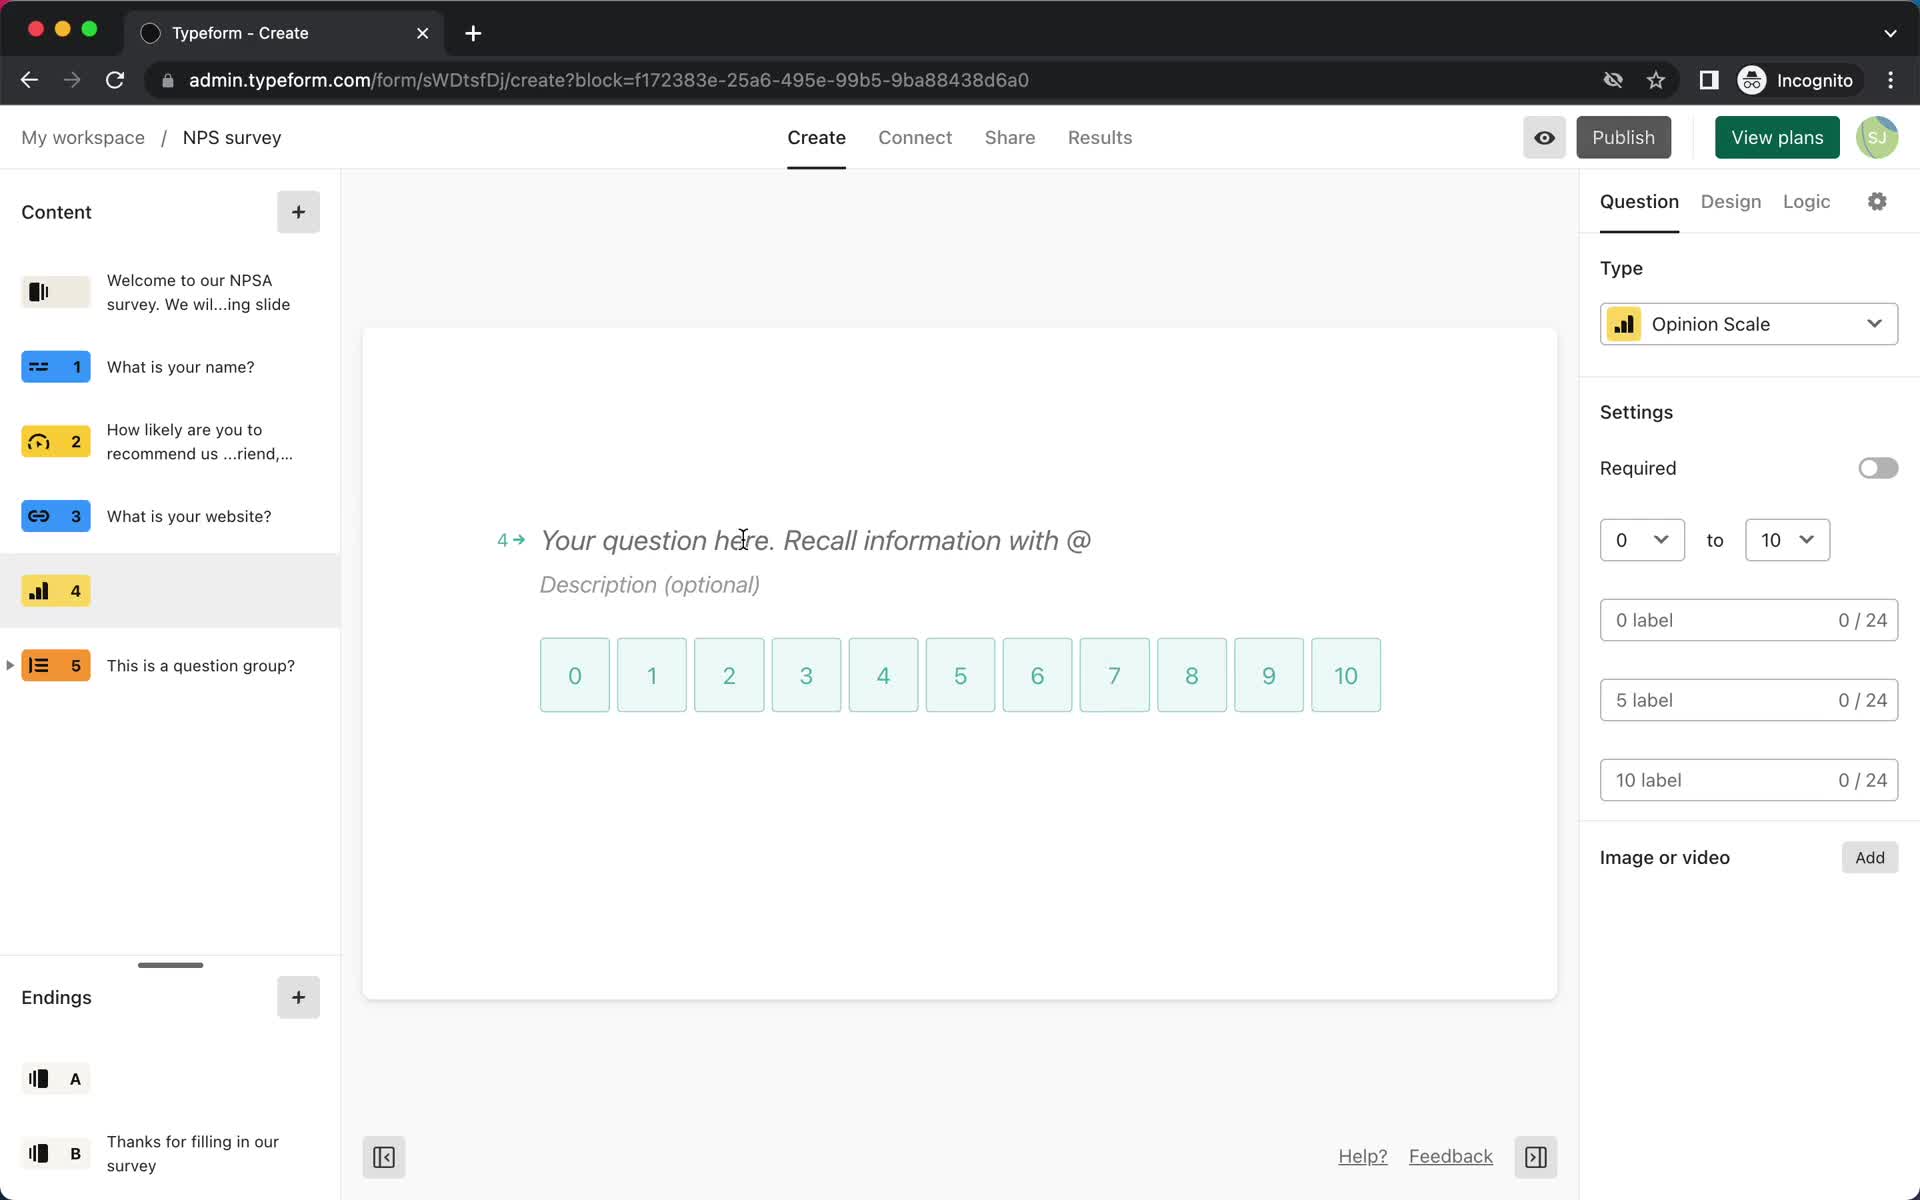Click the add endings plus icon
The image size is (1920, 1200).
[x=299, y=997]
